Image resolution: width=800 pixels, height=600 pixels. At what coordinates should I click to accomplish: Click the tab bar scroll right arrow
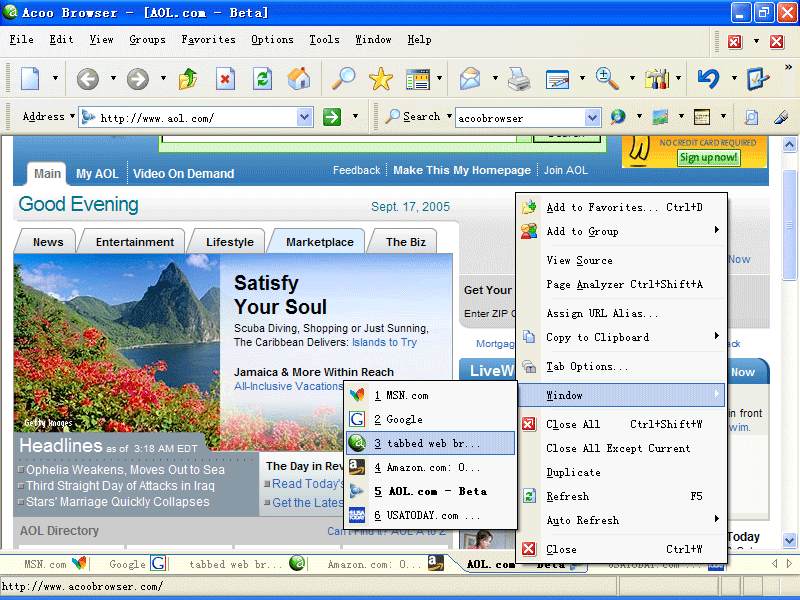coord(789,563)
